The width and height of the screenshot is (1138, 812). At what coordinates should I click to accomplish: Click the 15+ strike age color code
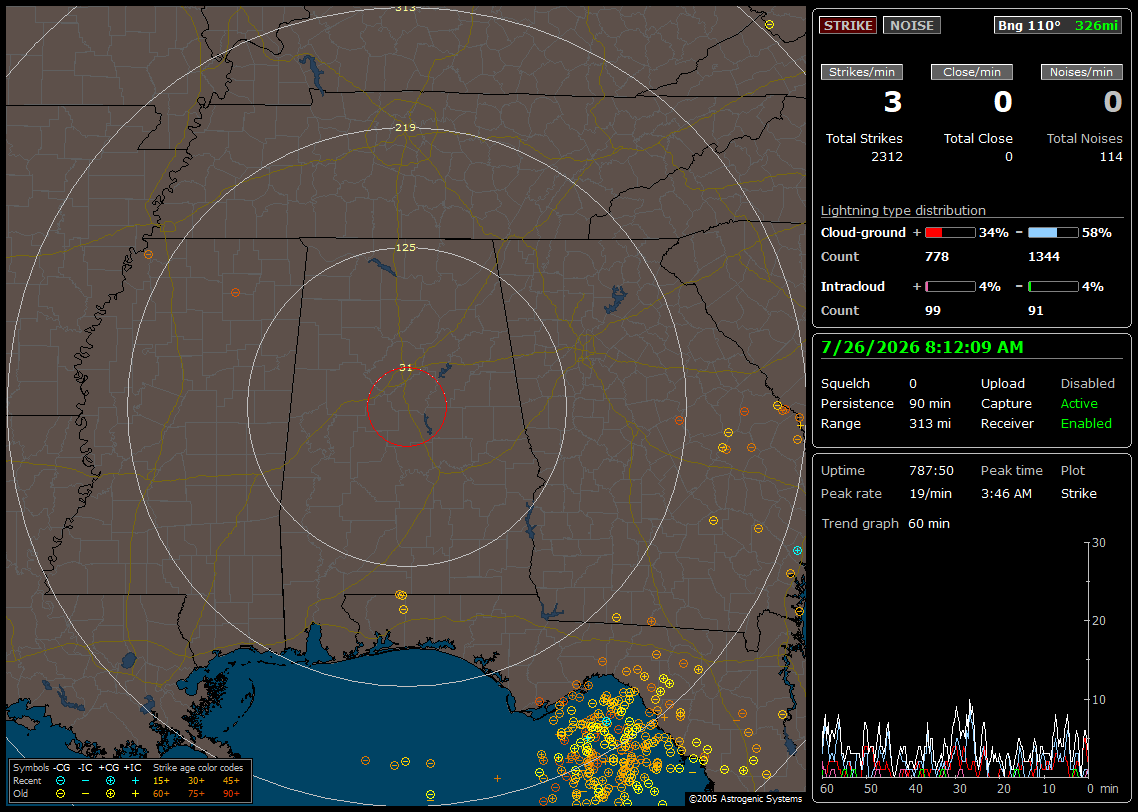point(161,781)
